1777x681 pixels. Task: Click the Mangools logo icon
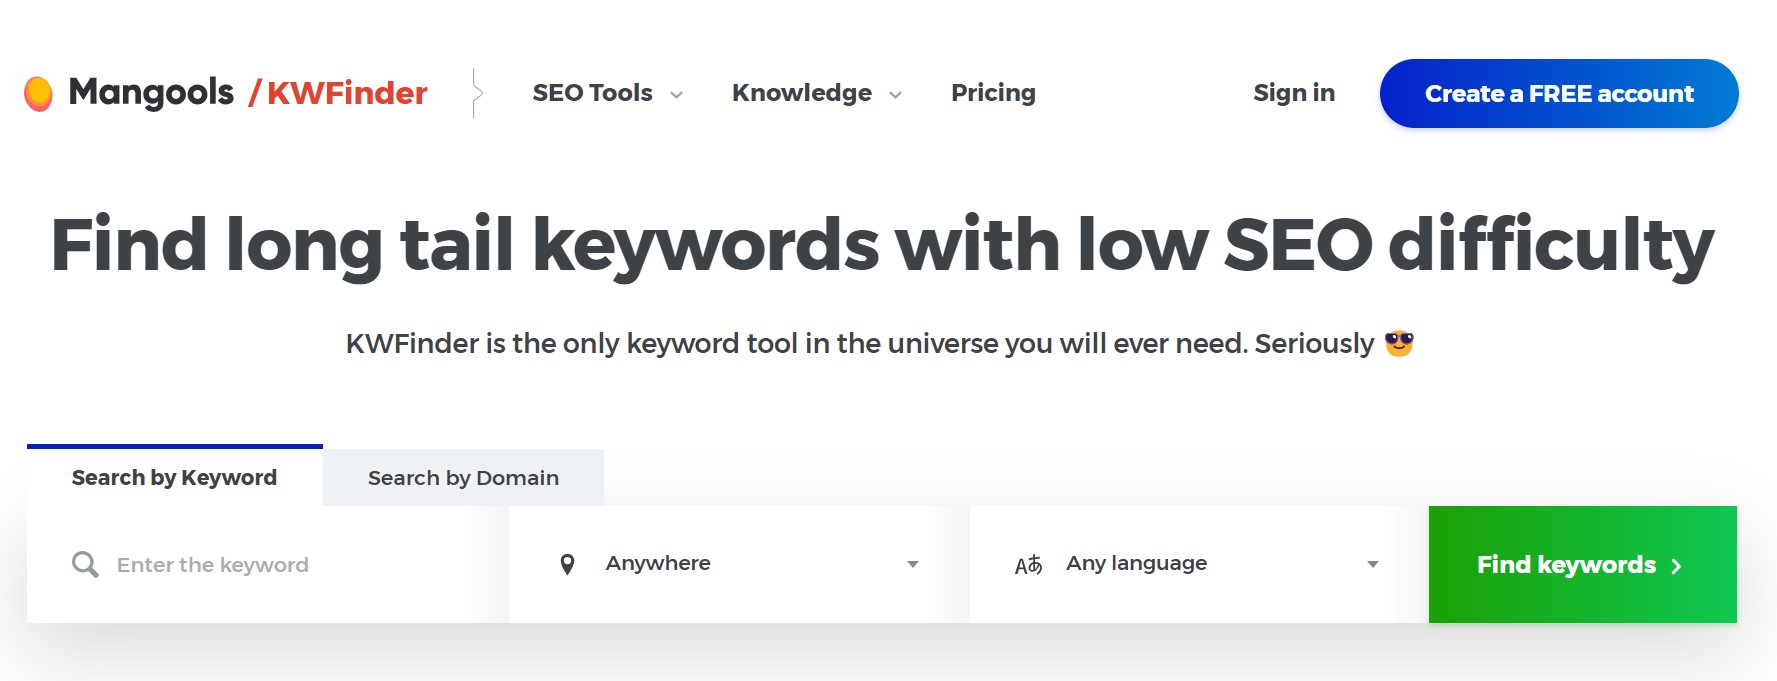pos(39,92)
